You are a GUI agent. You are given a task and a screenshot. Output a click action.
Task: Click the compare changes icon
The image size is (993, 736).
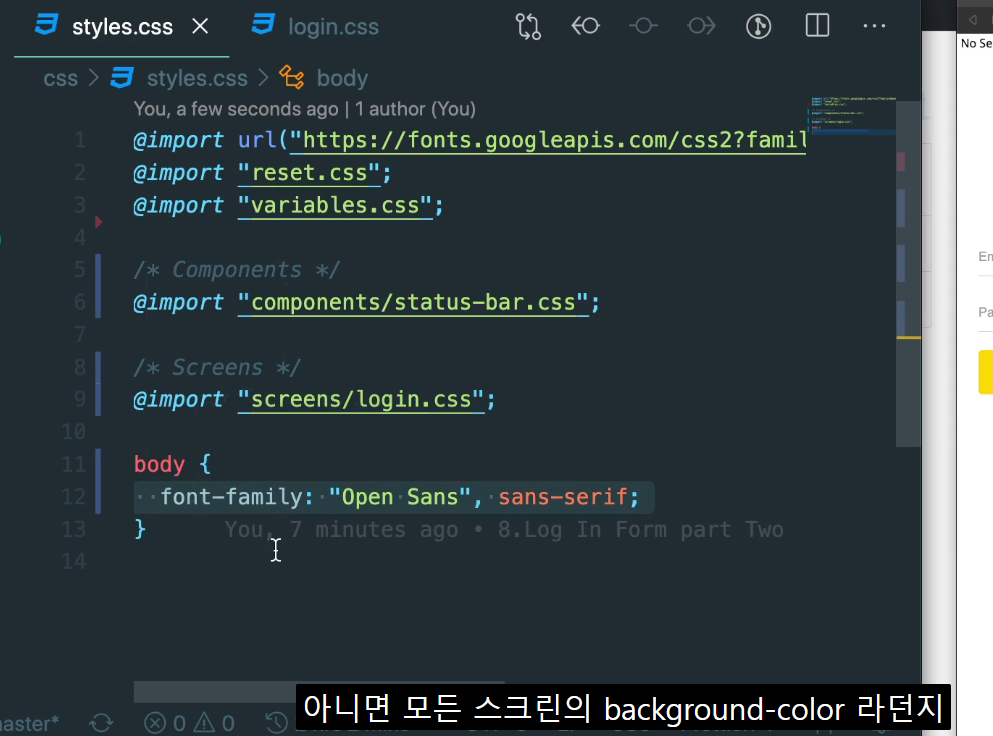point(528,27)
